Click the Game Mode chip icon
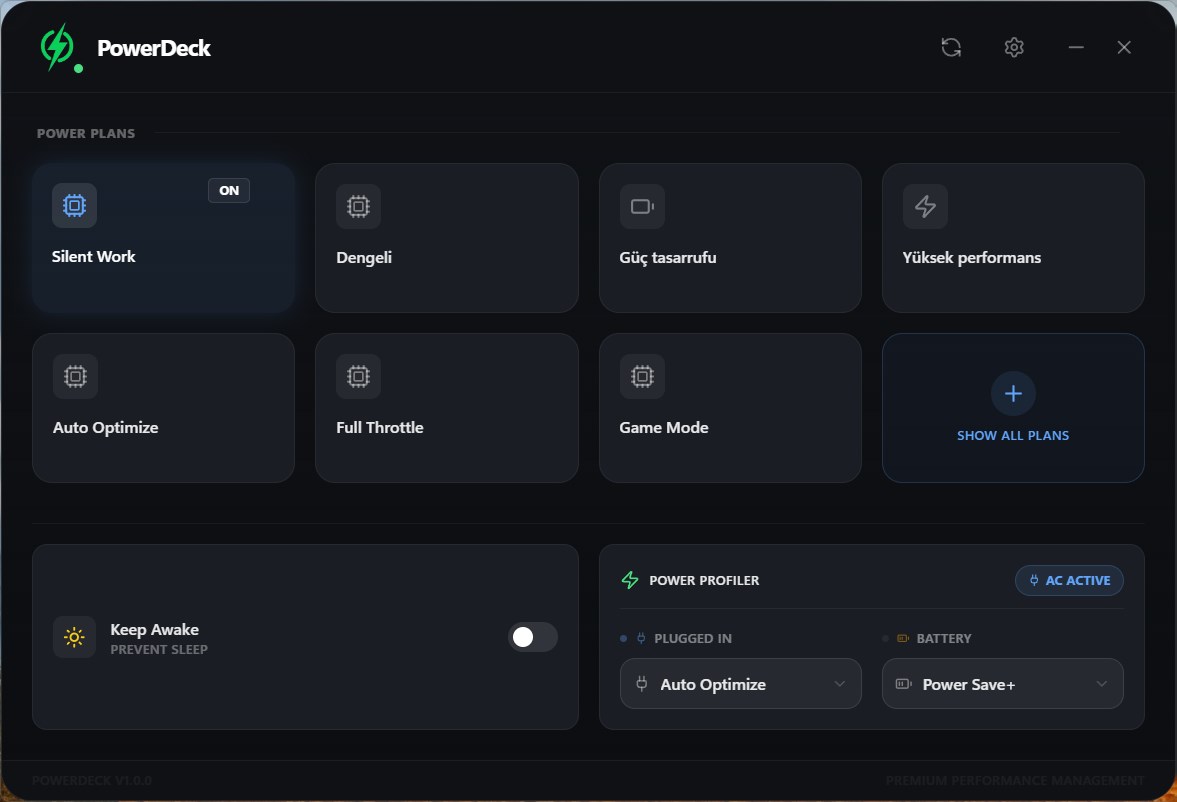1177x802 pixels. click(642, 376)
